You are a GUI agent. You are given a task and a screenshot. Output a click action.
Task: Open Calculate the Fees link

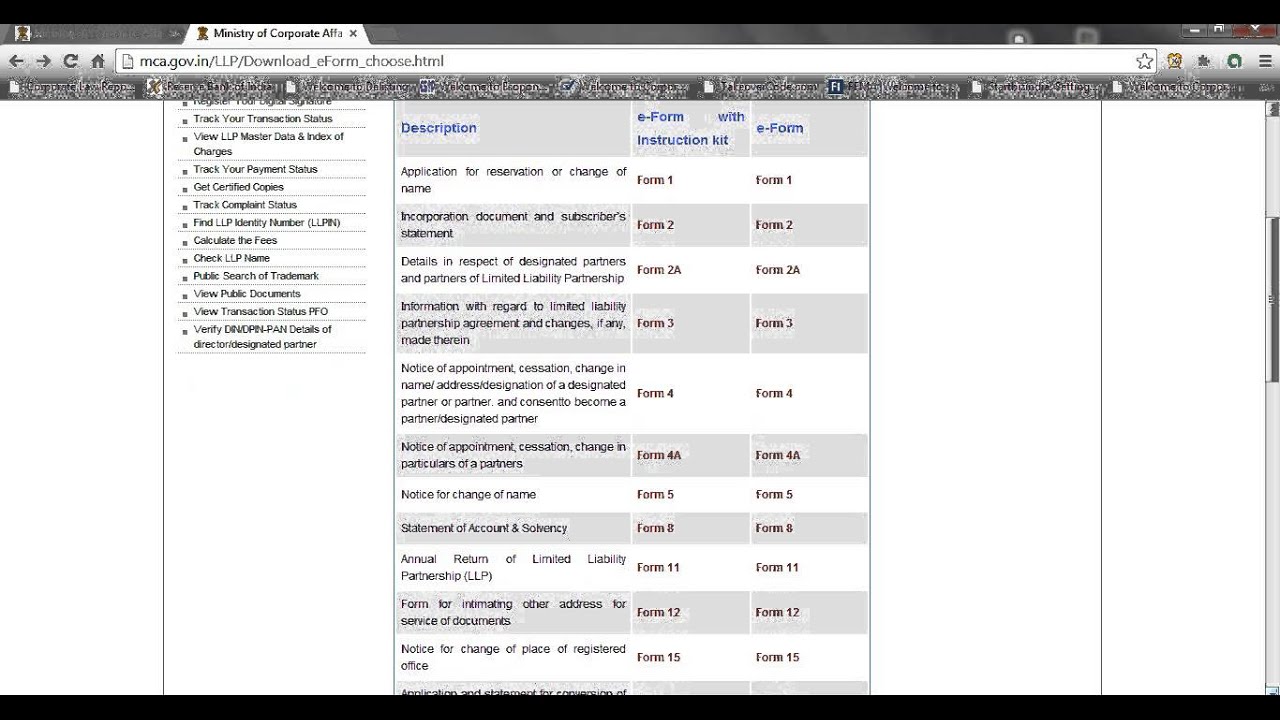click(x=235, y=241)
